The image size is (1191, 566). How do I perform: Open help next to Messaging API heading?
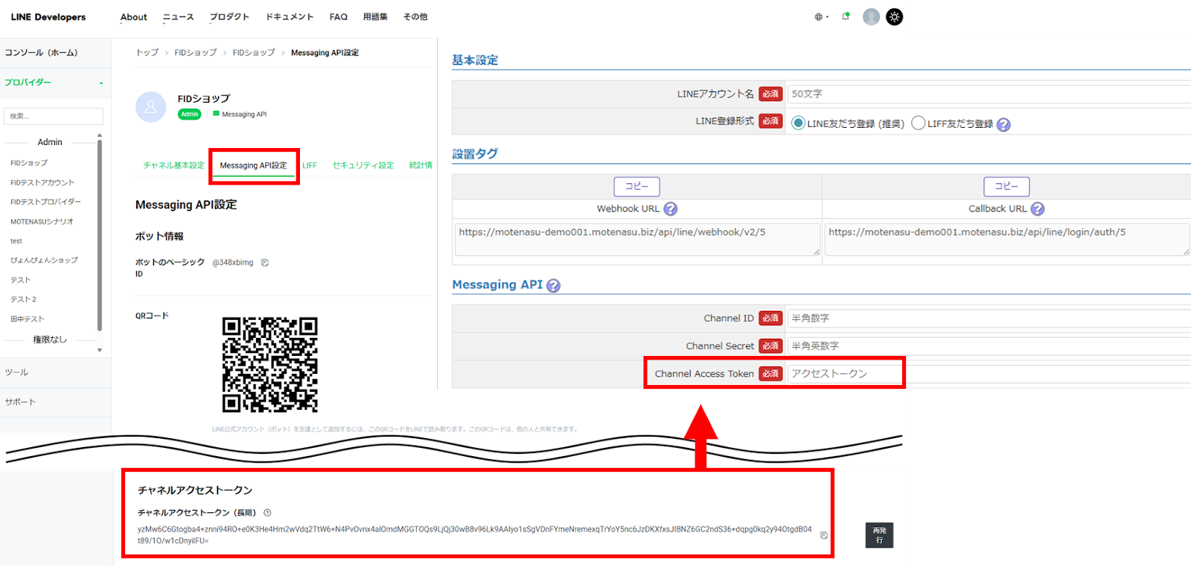(x=553, y=285)
